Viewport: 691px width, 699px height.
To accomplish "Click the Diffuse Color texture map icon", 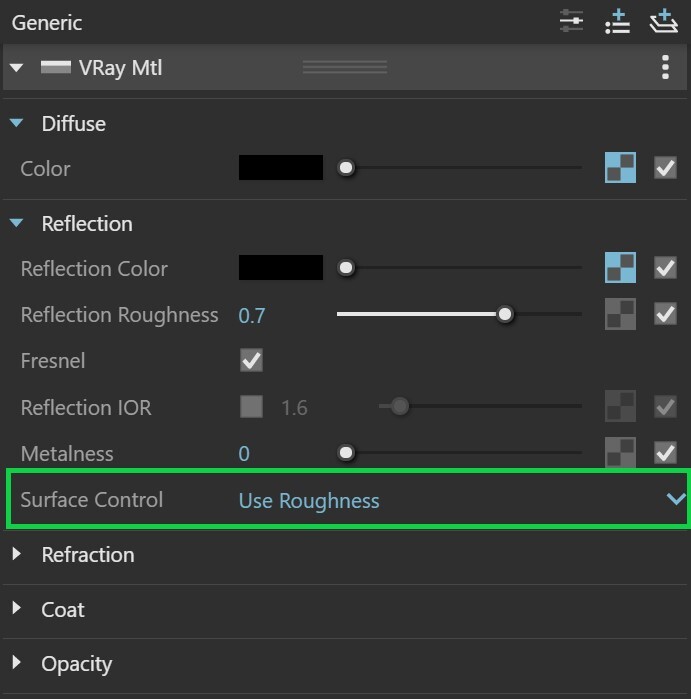I will 620,168.
